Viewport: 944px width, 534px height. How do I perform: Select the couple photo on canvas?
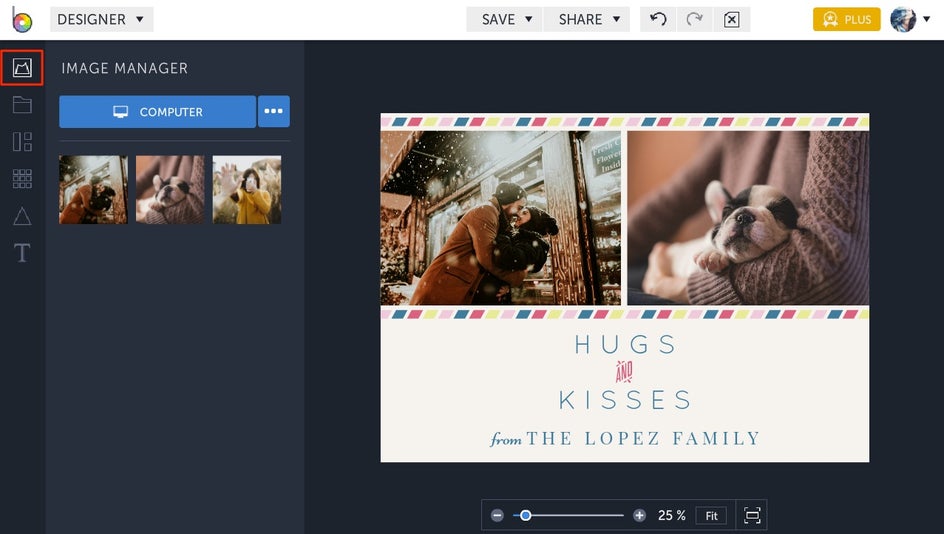point(500,218)
